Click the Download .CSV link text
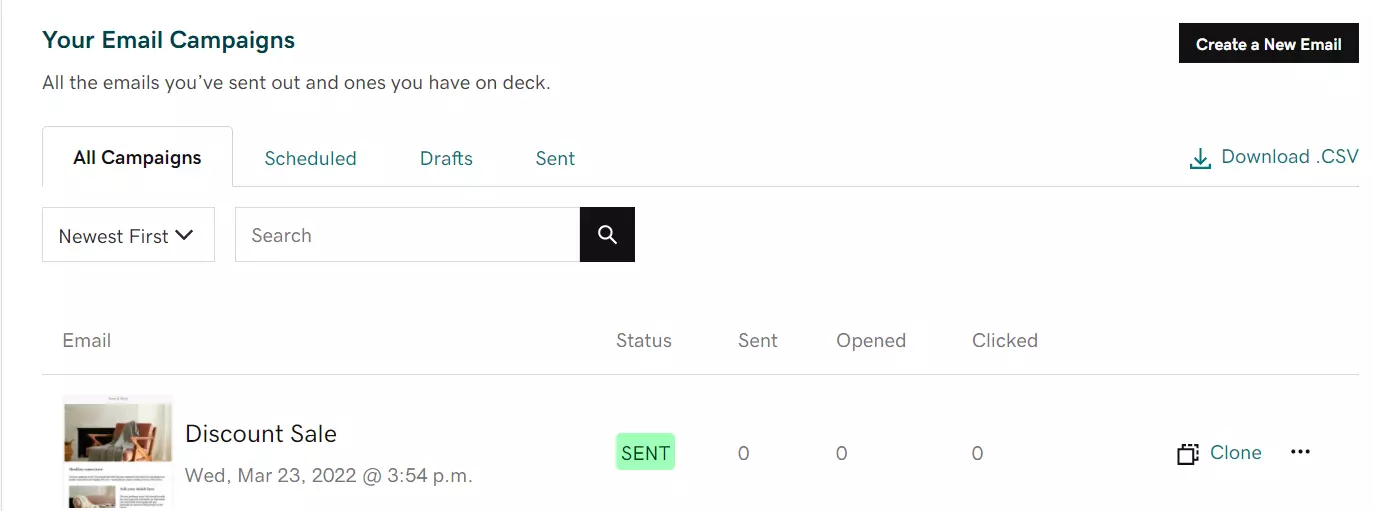The width and height of the screenshot is (1373, 511). 1290,157
